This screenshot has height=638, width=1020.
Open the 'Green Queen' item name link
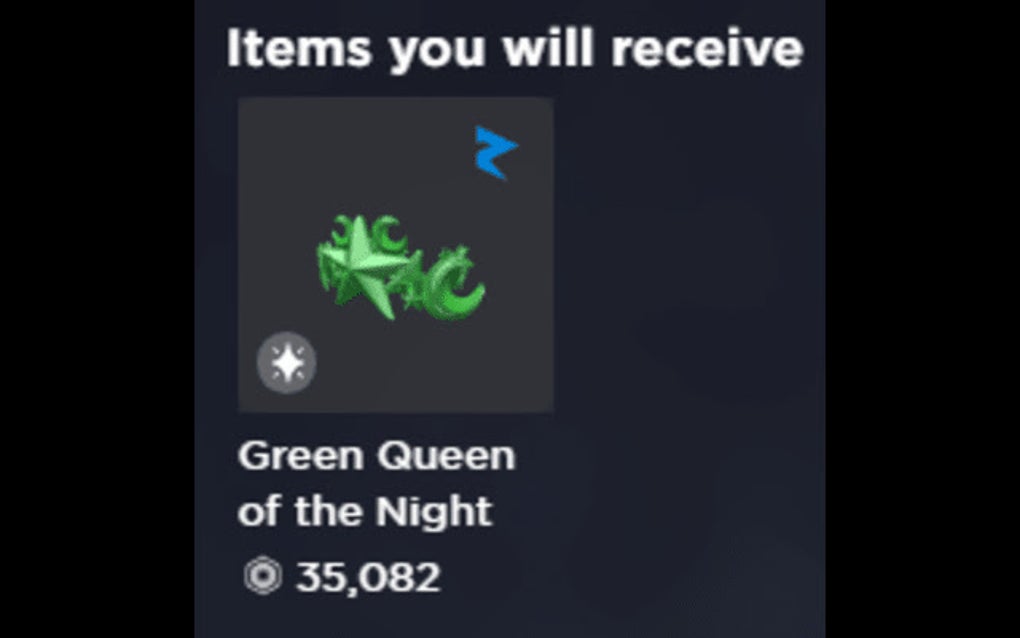point(377,455)
